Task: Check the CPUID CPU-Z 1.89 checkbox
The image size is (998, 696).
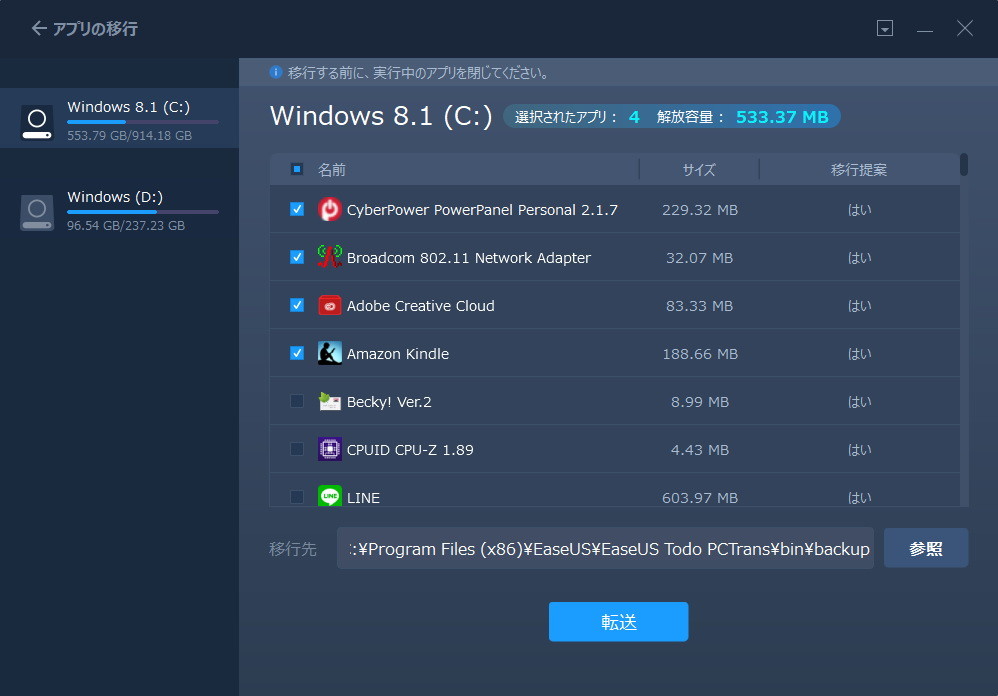Action: [297, 449]
